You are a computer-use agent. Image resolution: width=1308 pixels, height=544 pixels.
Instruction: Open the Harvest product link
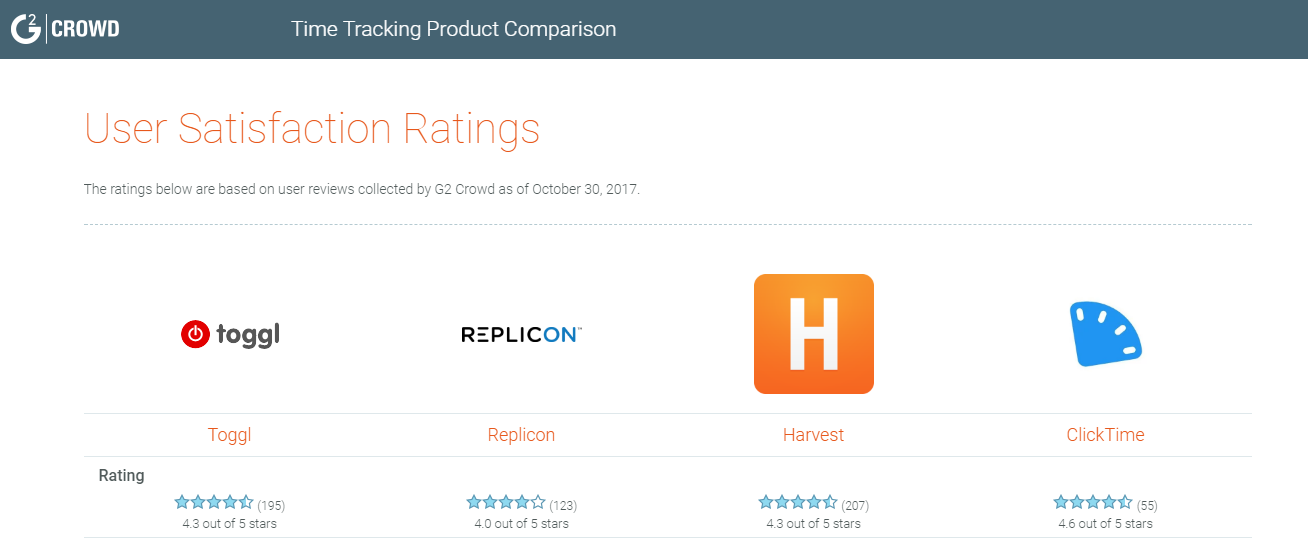814,435
